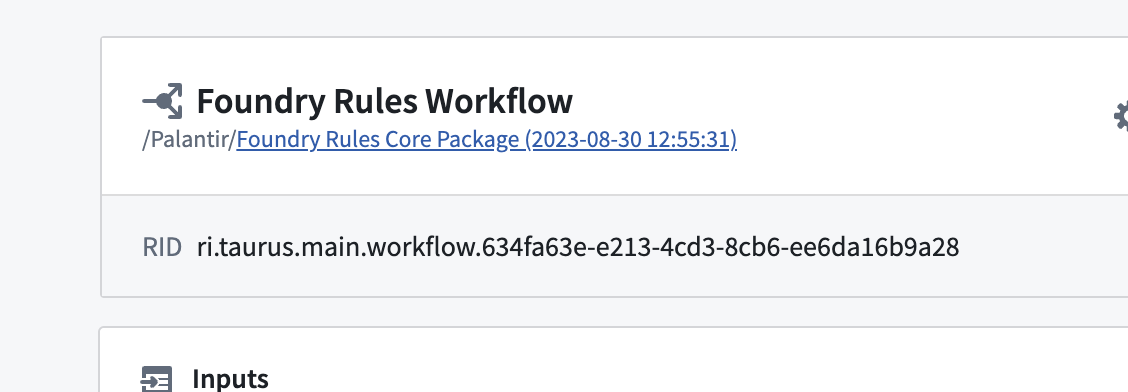Click the 2023-08-30 12:55:31 timestamp in link
This screenshot has width=1128, height=392.
pyautogui.click(x=631, y=139)
